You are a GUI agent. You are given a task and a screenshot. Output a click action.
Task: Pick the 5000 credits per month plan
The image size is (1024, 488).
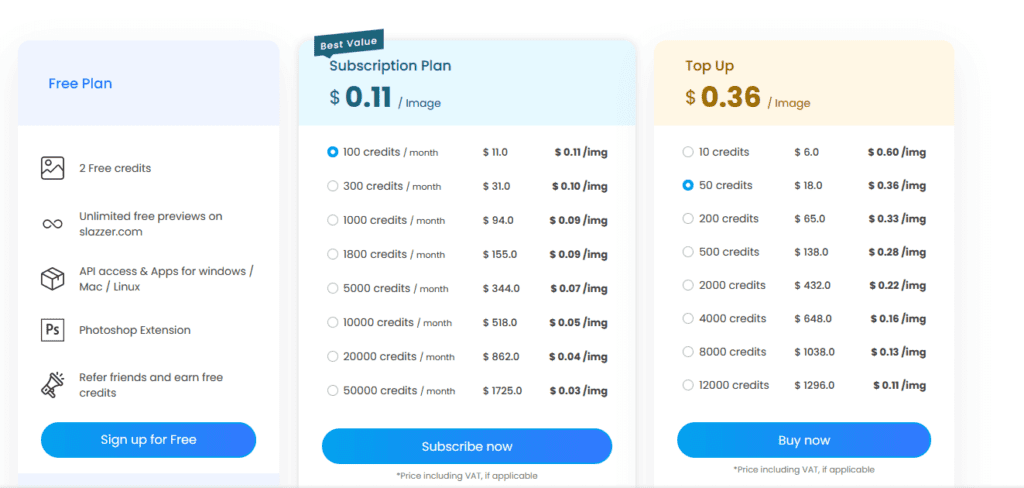(x=333, y=288)
